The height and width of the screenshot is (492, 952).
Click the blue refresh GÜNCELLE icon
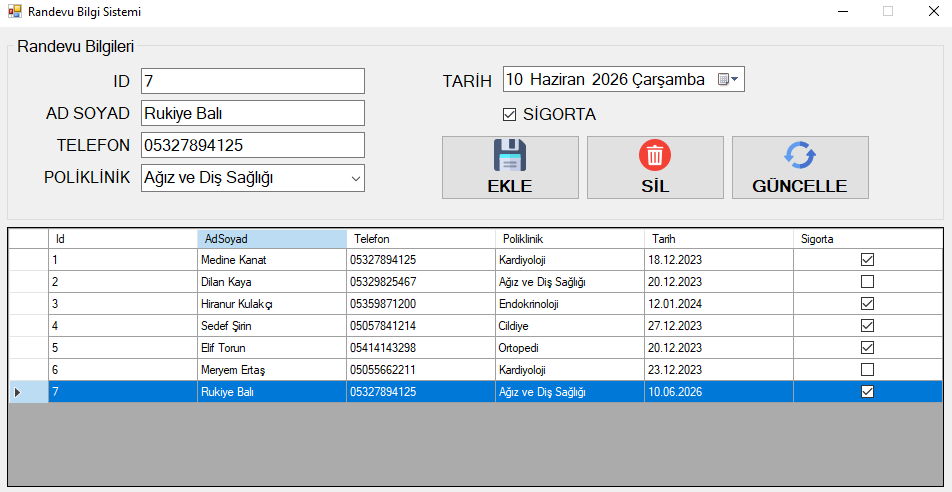coord(800,155)
